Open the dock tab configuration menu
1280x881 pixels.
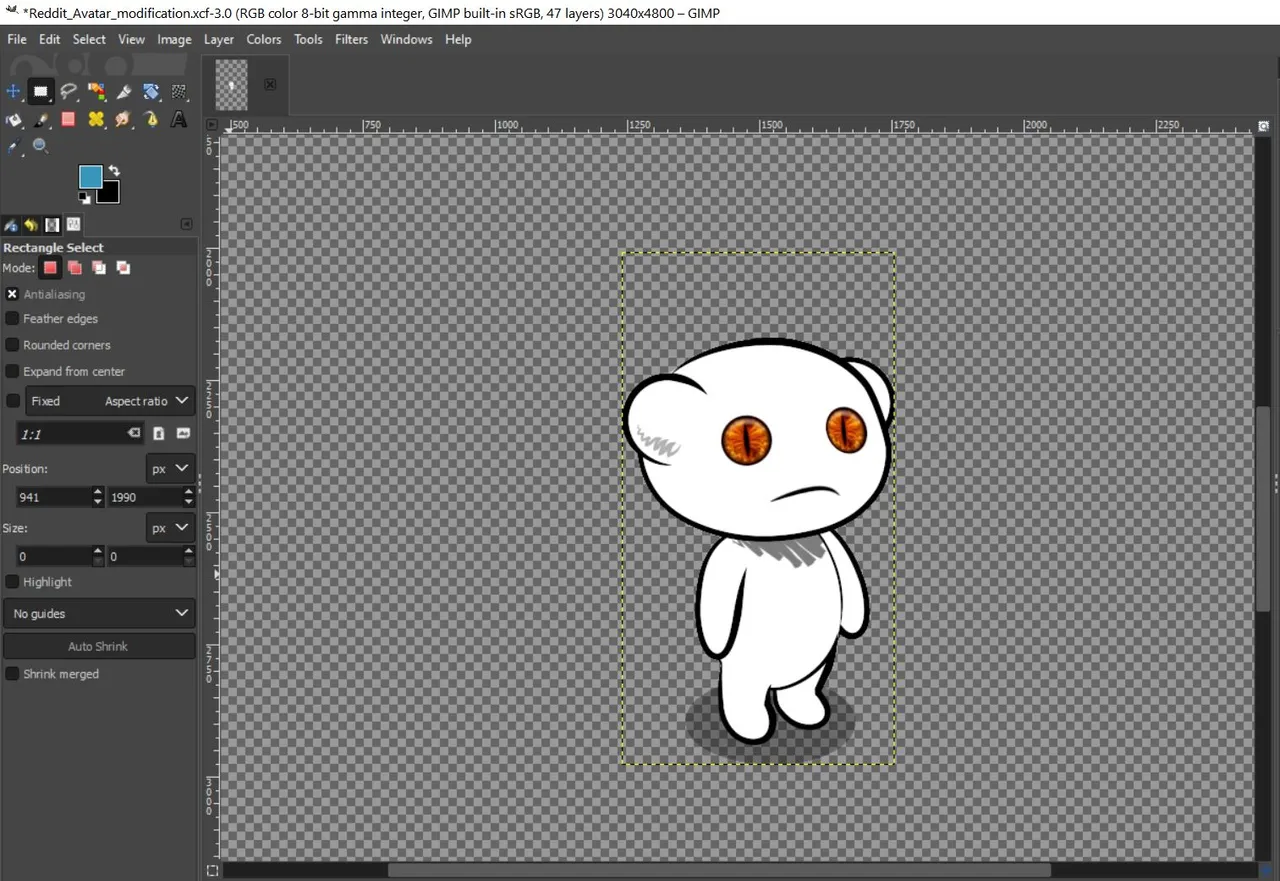pyautogui.click(x=186, y=224)
